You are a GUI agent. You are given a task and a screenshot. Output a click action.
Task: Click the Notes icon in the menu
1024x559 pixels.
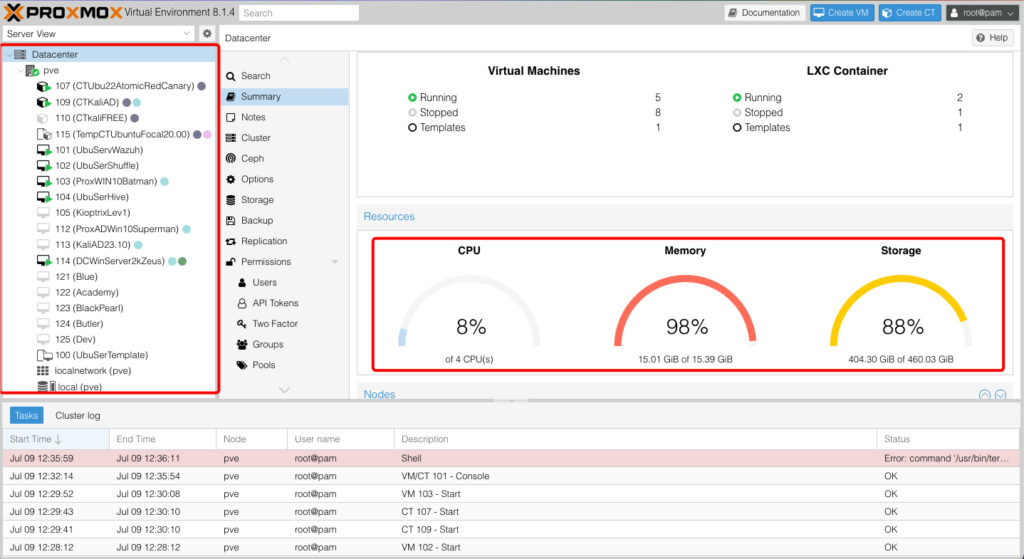231,118
